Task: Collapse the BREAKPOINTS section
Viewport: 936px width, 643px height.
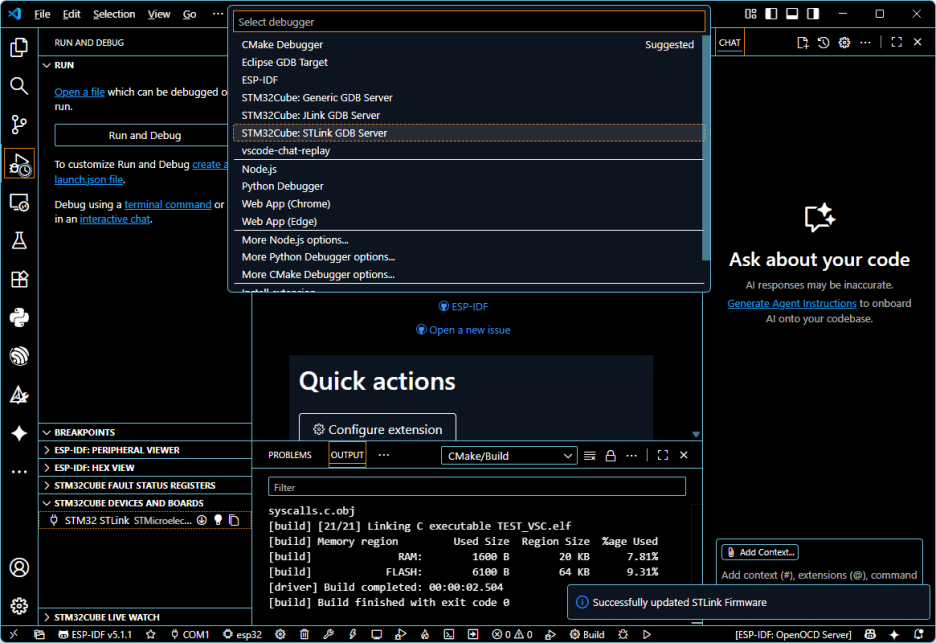Action: point(47,432)
